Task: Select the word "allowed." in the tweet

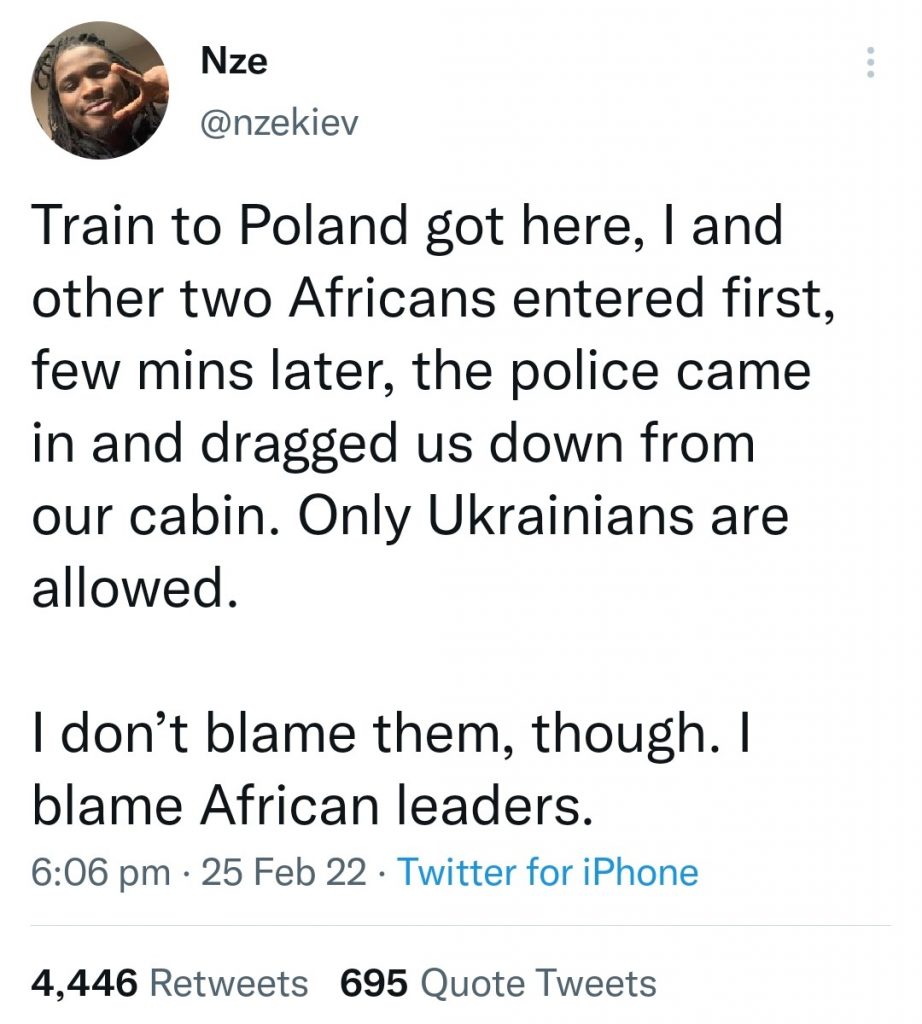Action: 135,586
